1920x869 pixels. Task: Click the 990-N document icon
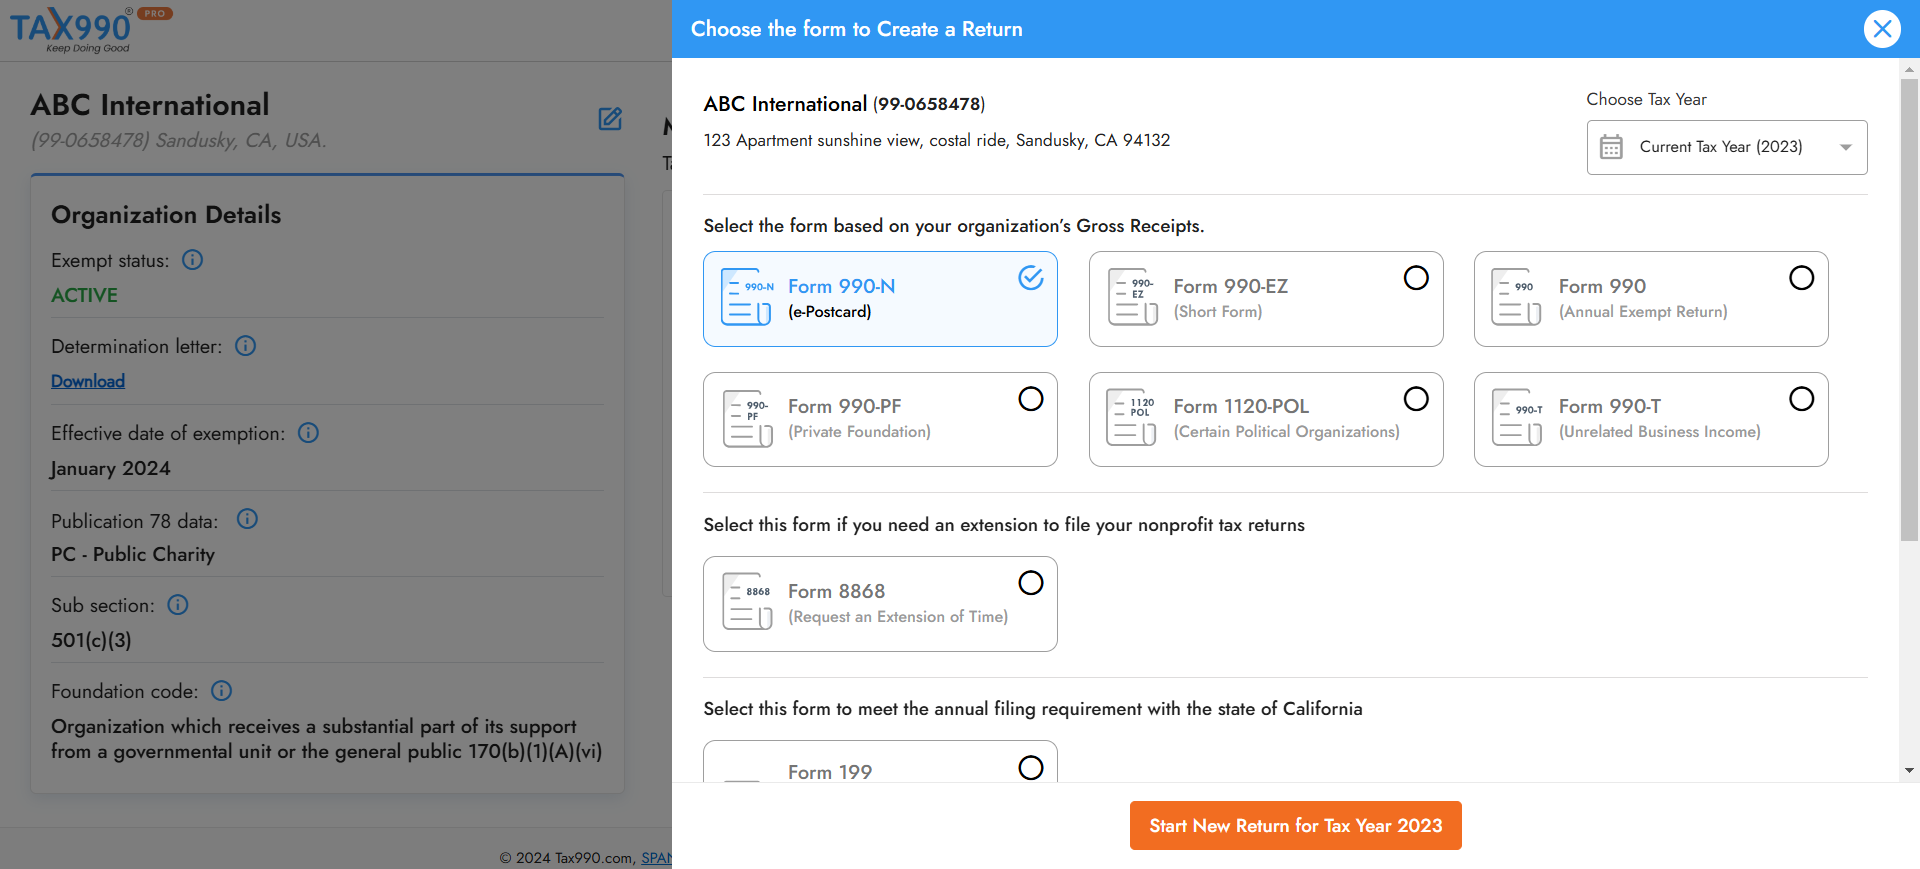coord(747,297)
